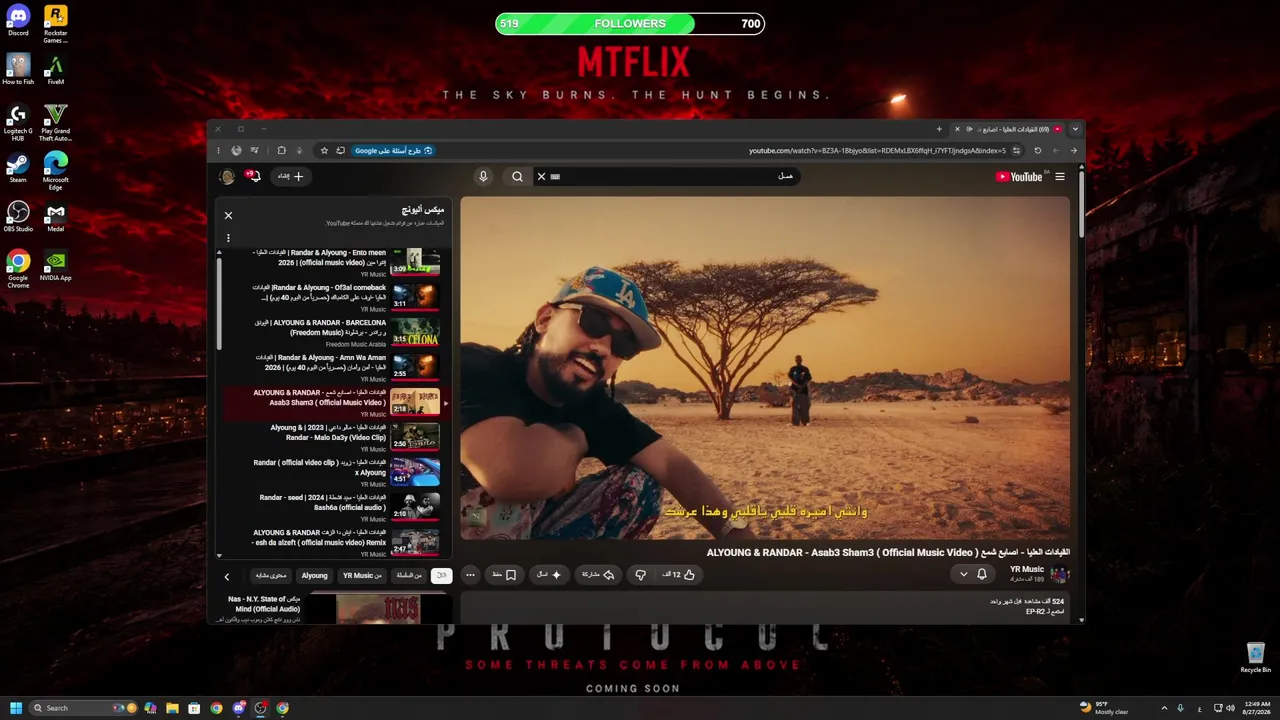Open the YR Music channel avatar

[x=1059, y=575]
